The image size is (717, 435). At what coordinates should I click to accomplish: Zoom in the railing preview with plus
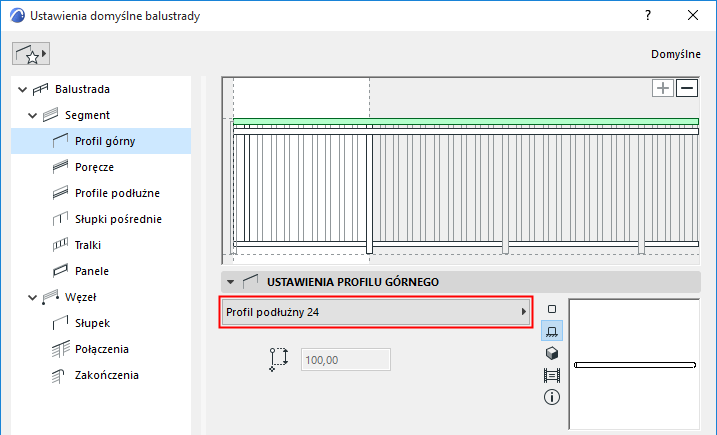coord(663,88)
